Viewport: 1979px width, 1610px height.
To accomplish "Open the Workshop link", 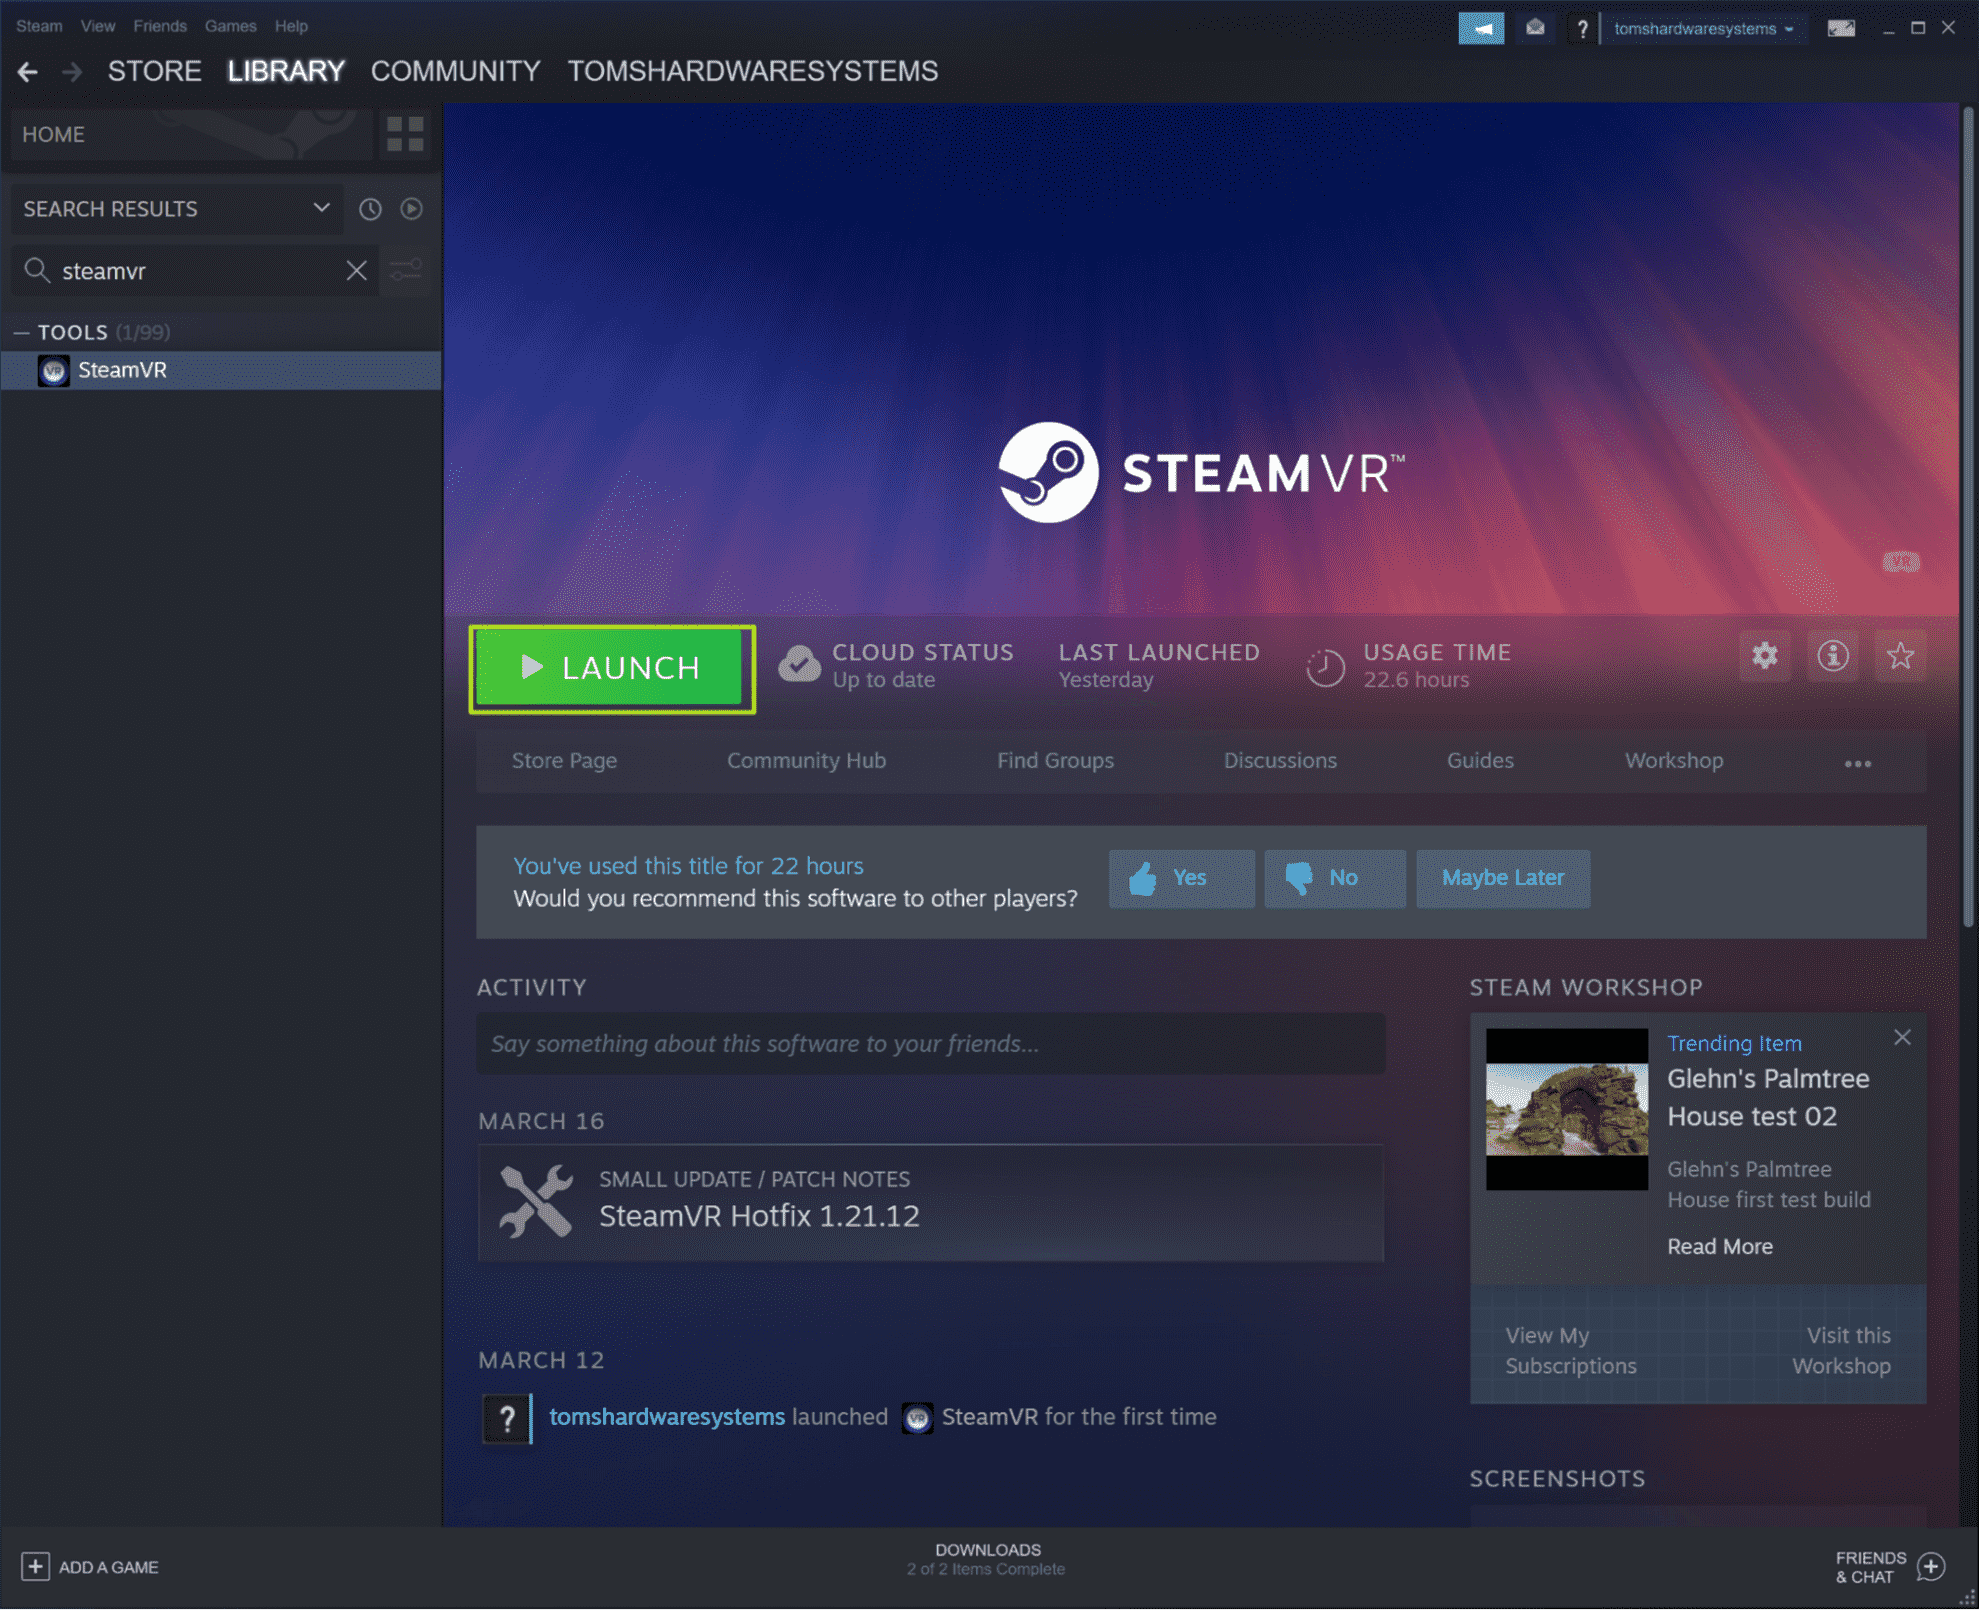I will [1674, 762].
